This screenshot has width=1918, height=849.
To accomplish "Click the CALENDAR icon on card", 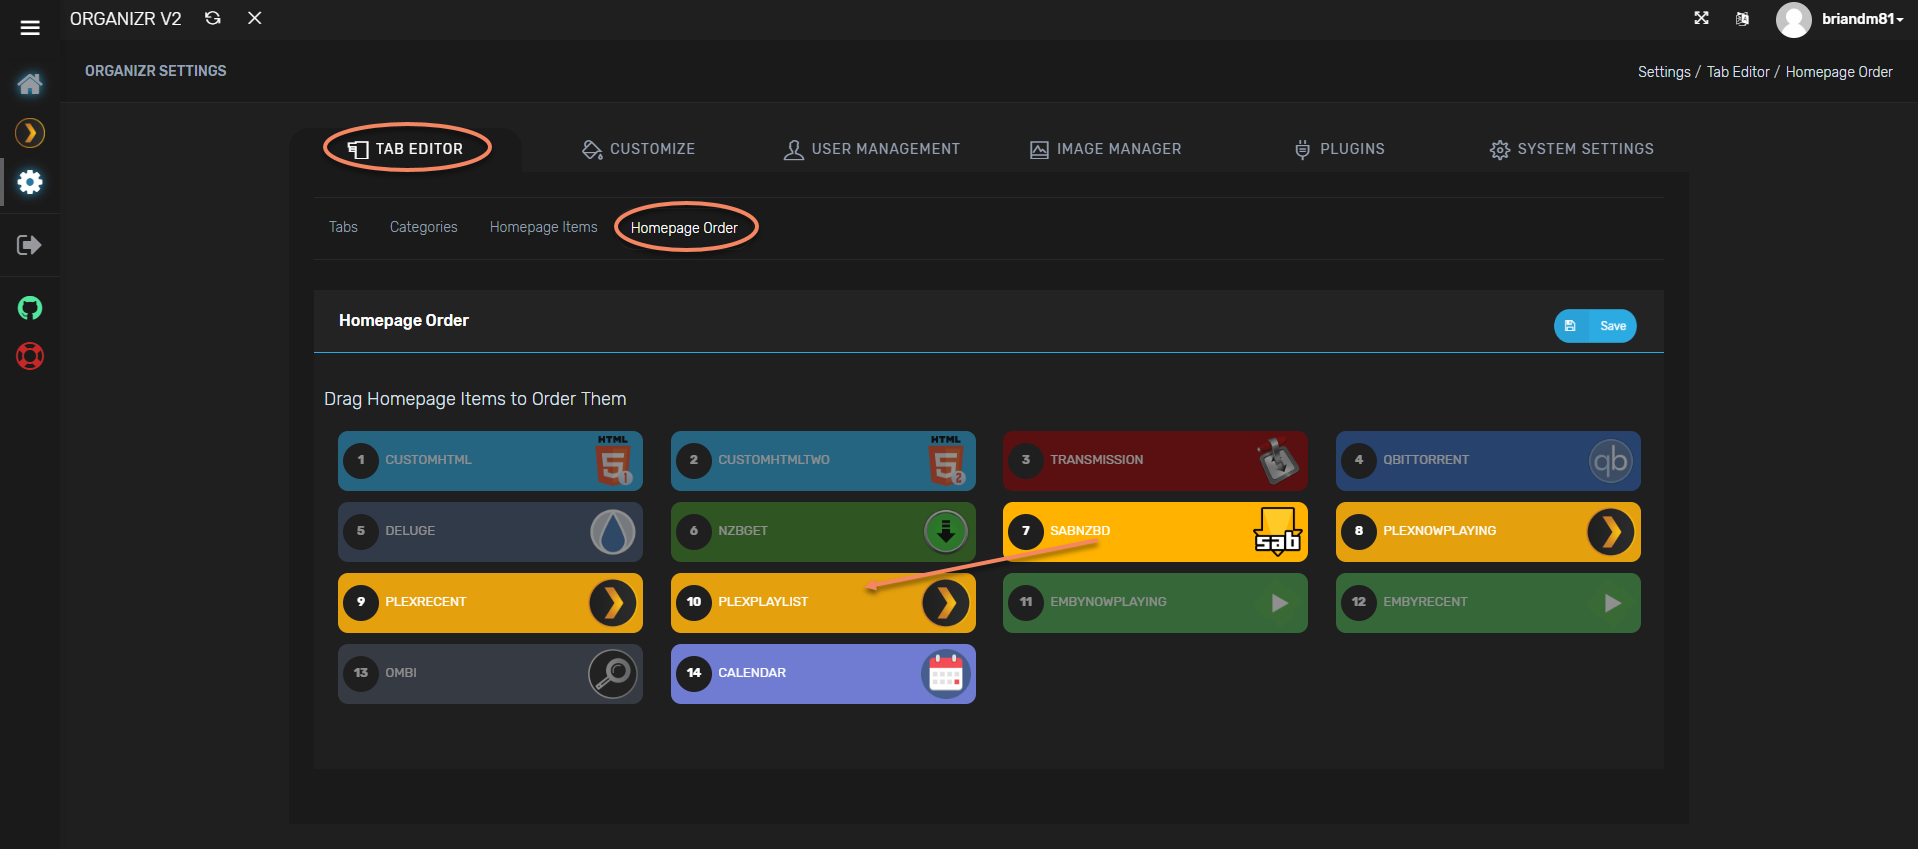I will (x=946, y=674).
